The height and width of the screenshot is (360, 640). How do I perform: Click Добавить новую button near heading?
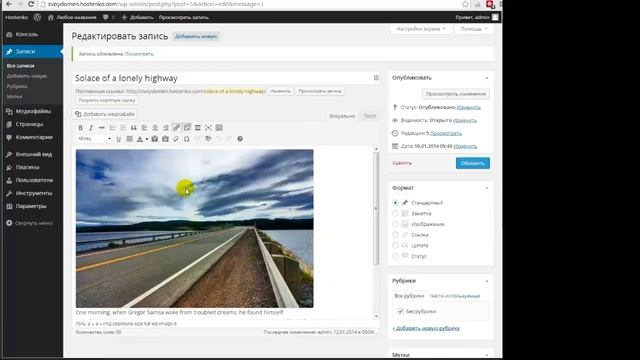pyautogui.click(x=196, y=36)
